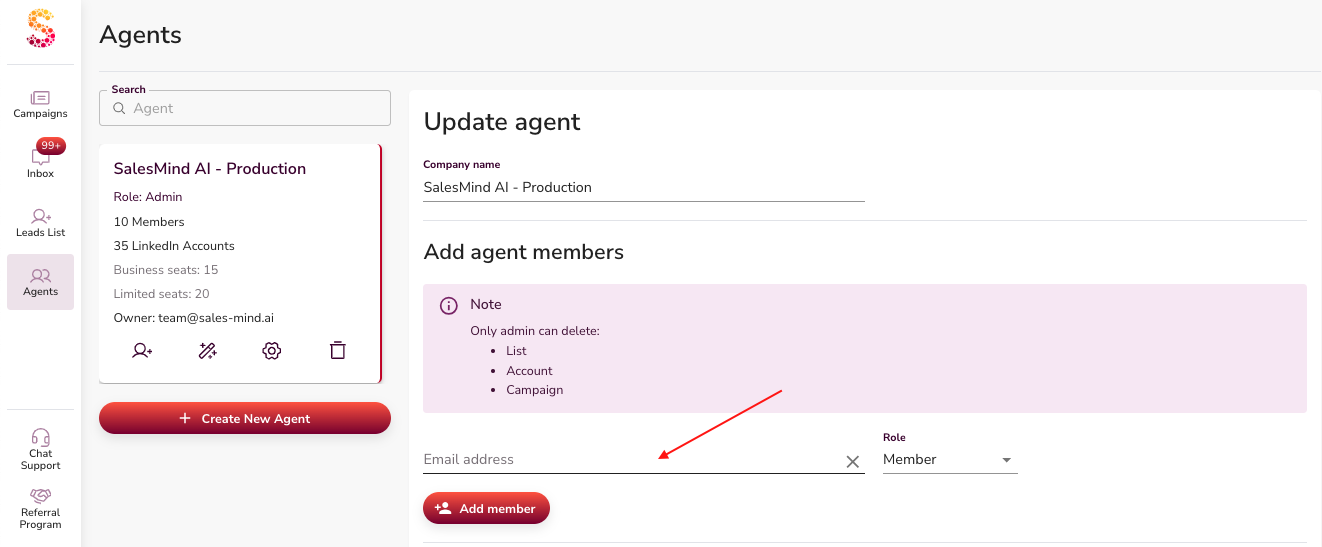The width and height of the screenshot is (1322, 547).
Task: Open Campaigns in the left sidebar
Action: (x=40, y=104)
